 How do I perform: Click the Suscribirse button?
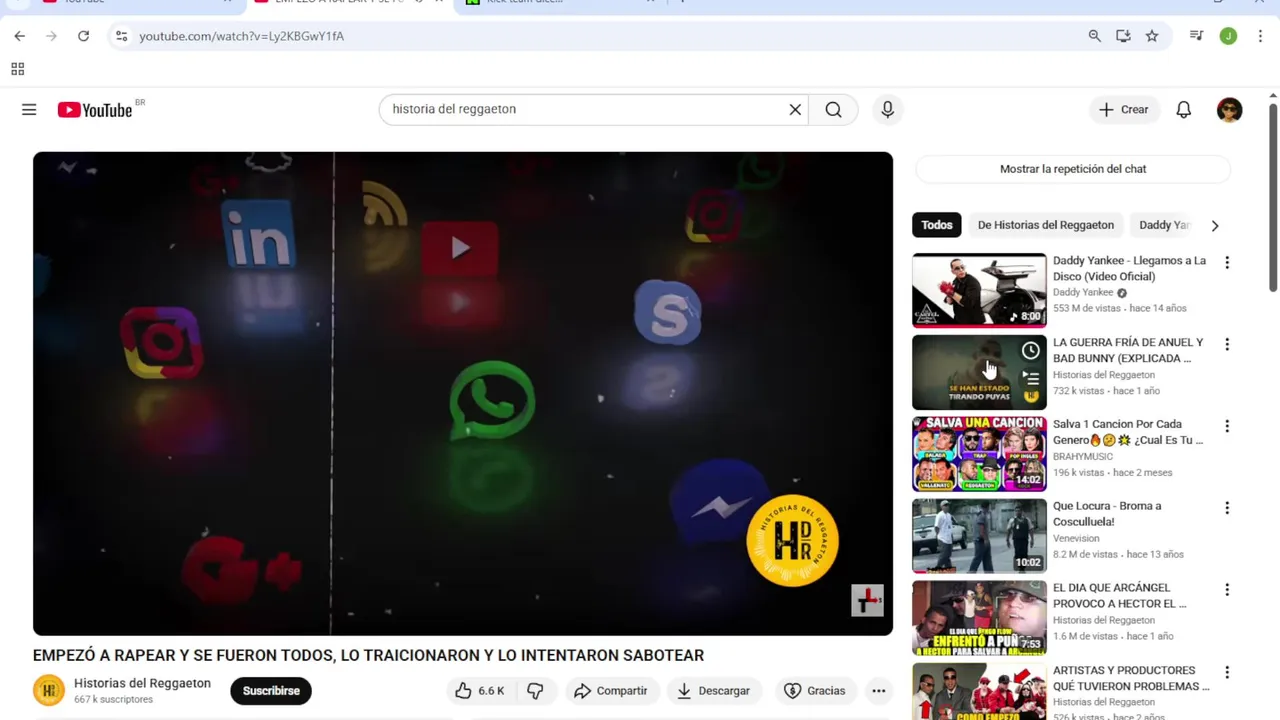pyautogui.click(x=271, y=691)
